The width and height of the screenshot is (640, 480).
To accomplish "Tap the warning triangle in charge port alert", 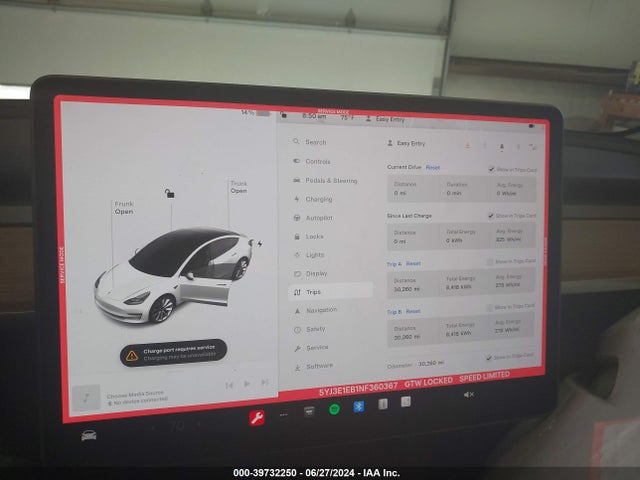I will (132, 356).
